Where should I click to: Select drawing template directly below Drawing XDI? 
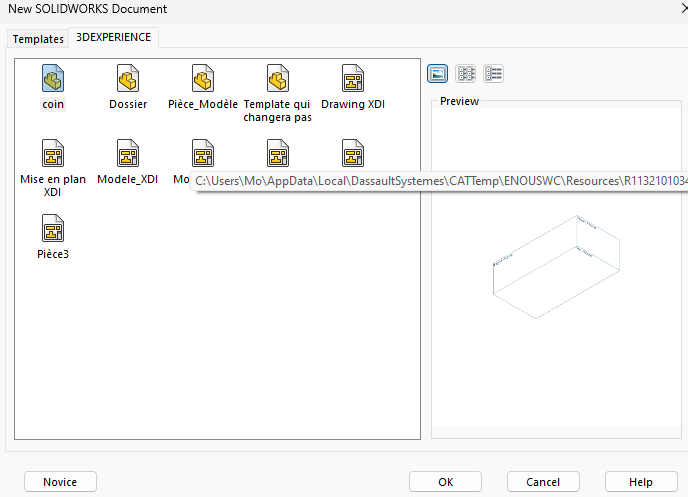click(x=353, y=153)
